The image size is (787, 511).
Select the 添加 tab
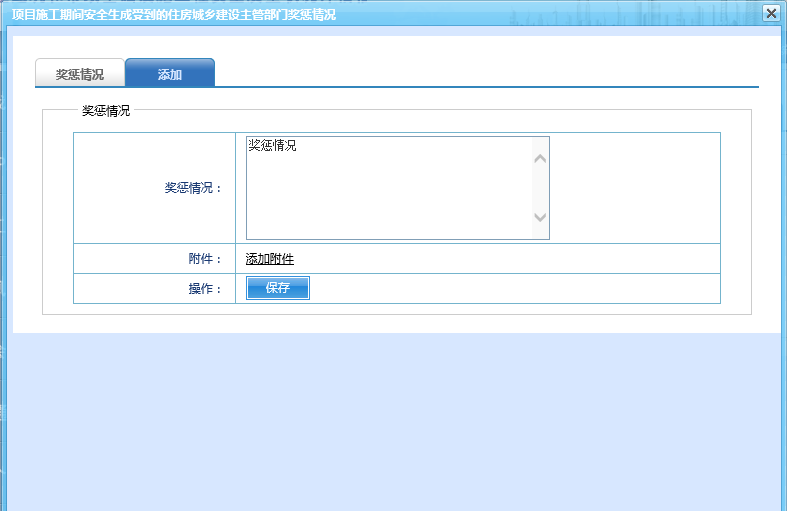pos(170,74)
